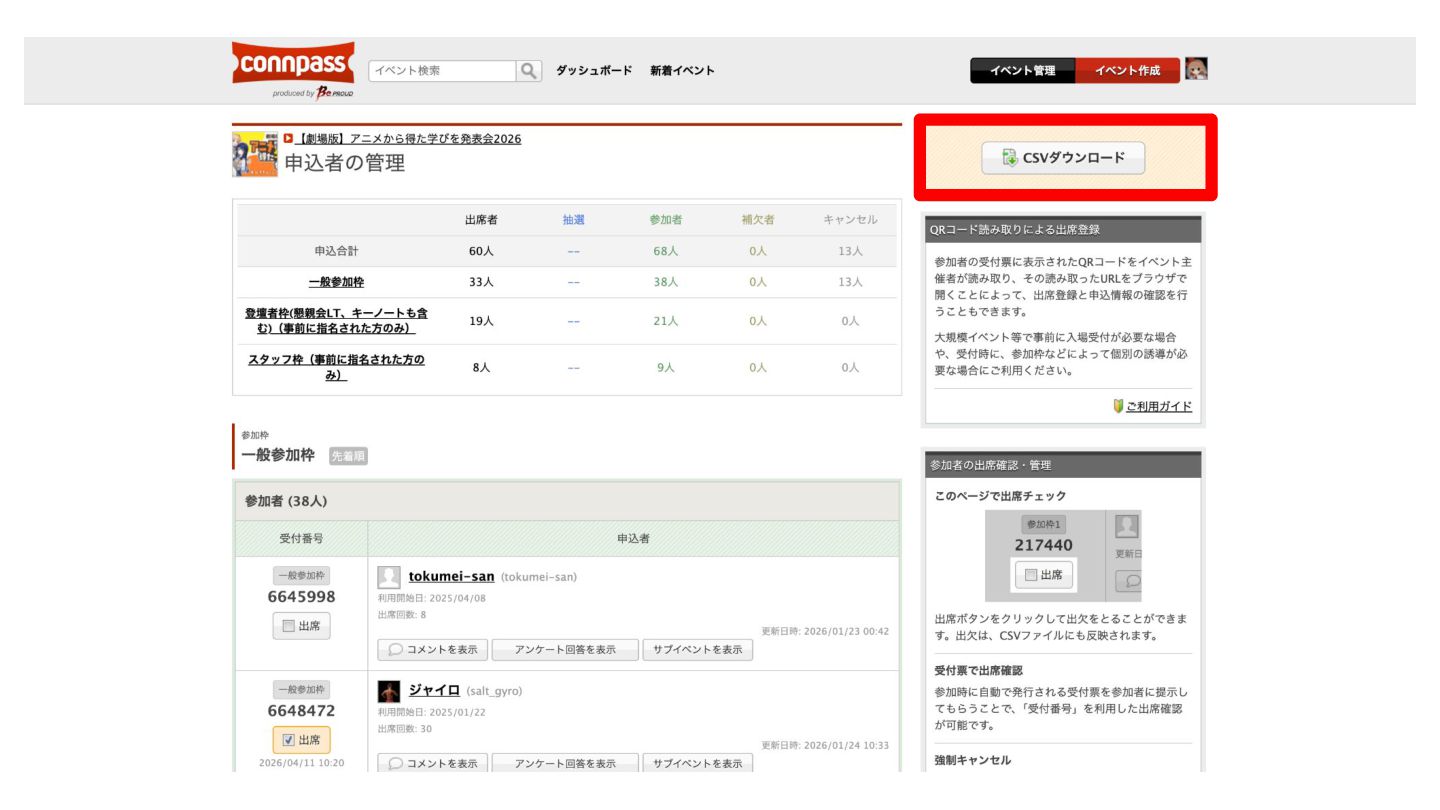This screenshot has height=810, width=1440.
Task: Open 新着イベント in top navigation
Action: coord(682,71)
